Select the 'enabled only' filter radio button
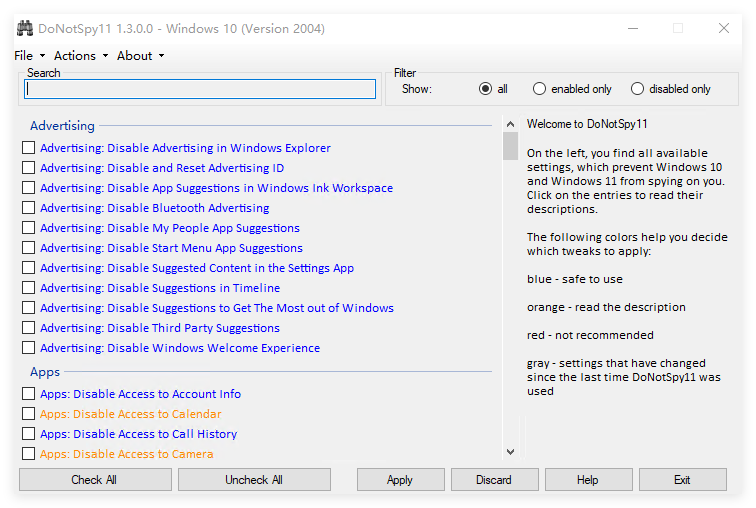 (x=539, y=89)
